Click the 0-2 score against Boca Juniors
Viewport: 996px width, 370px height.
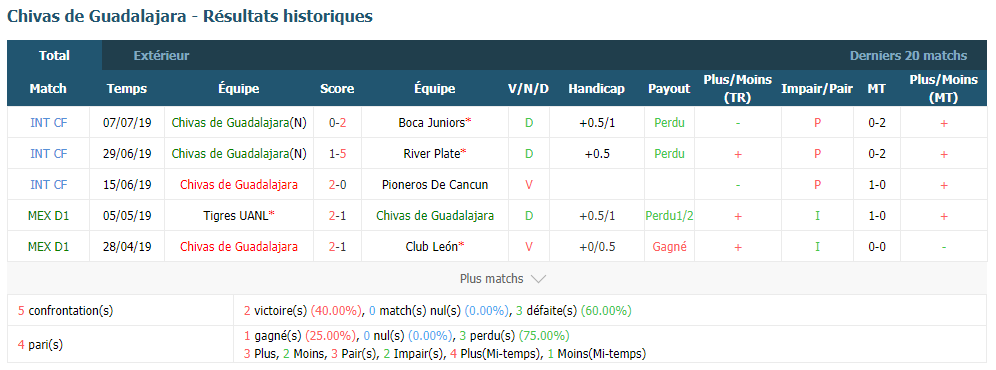[337, 123]
